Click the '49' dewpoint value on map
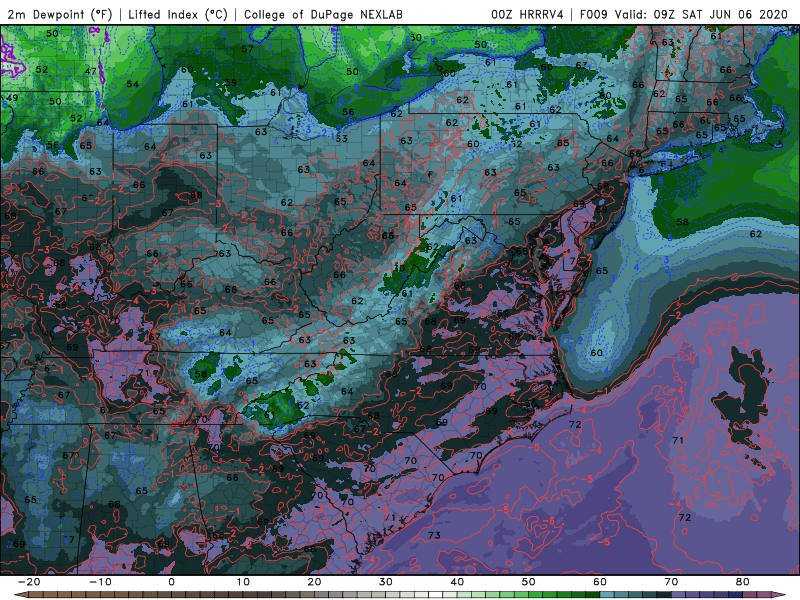The image size is (800, 600). (12, 98)
